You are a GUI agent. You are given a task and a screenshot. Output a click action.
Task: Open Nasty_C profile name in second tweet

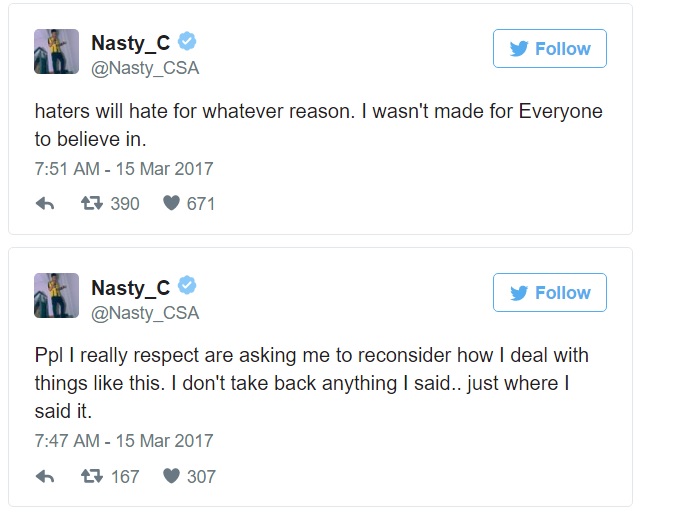pyautogui.click(x=130, y=288)
